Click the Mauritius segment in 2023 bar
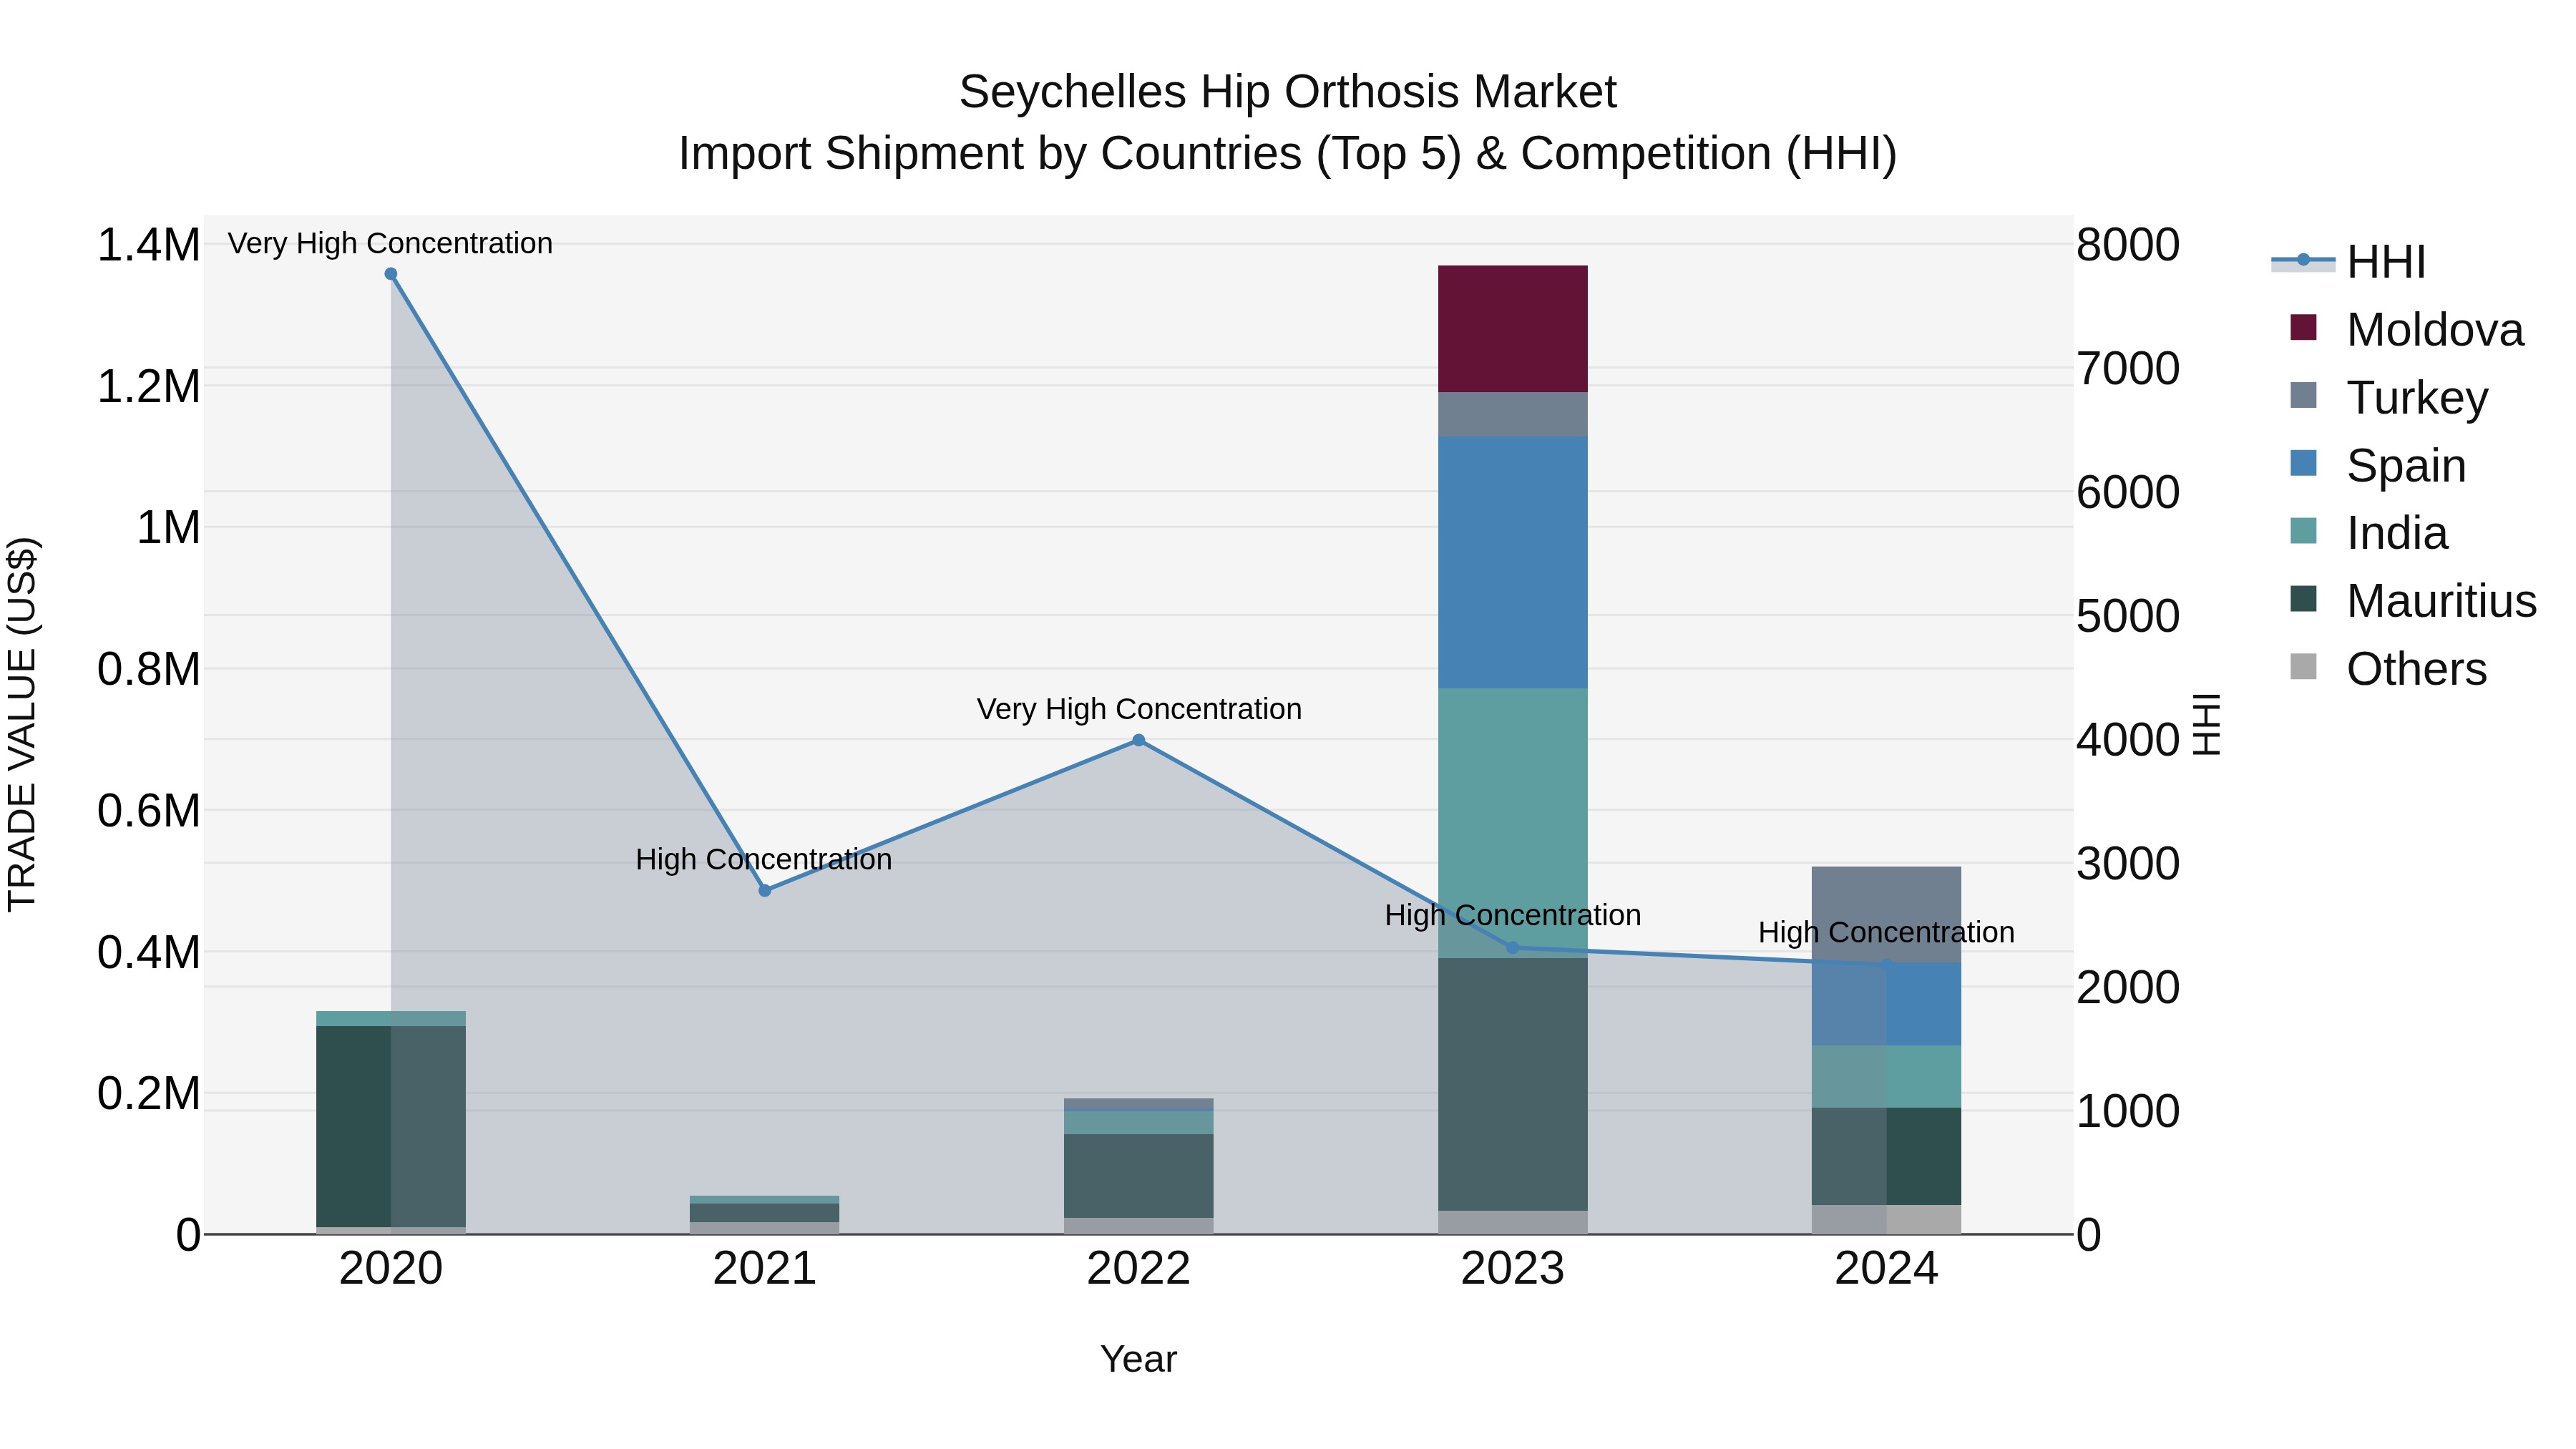The image size is (2576, 1449). click(1512, 1085)
